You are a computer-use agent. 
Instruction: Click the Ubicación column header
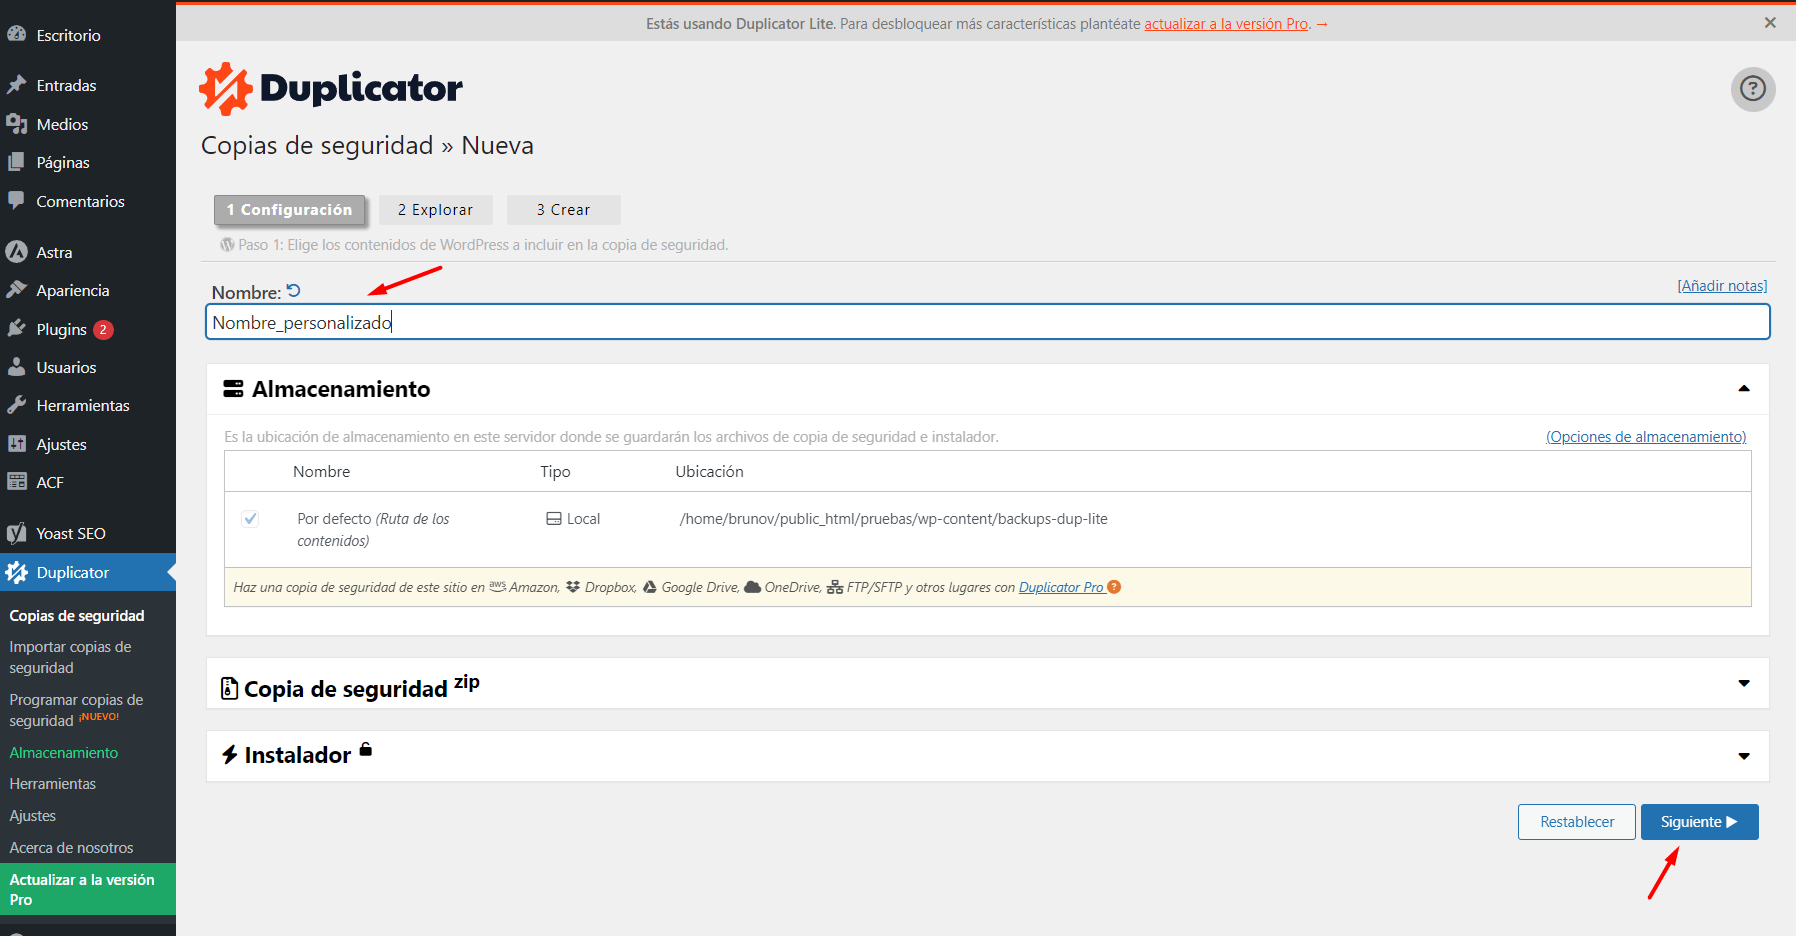710,472
